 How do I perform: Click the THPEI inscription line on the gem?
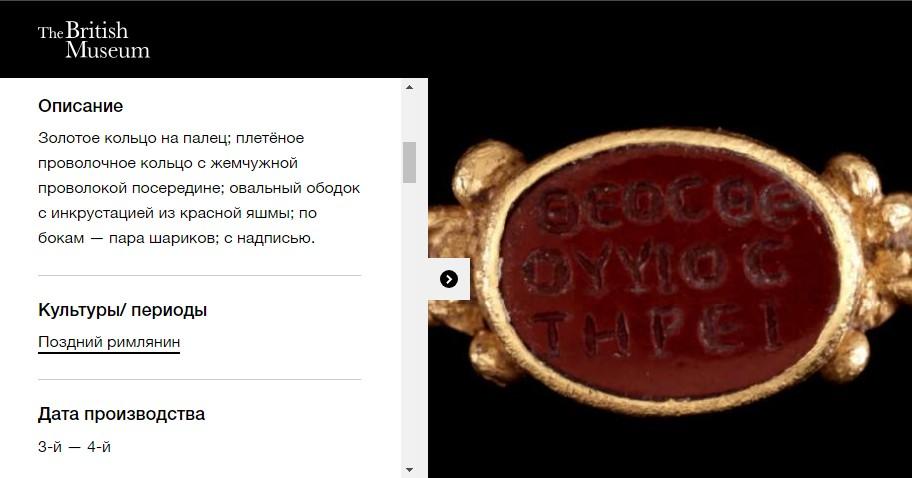click(x=659, y=331)
